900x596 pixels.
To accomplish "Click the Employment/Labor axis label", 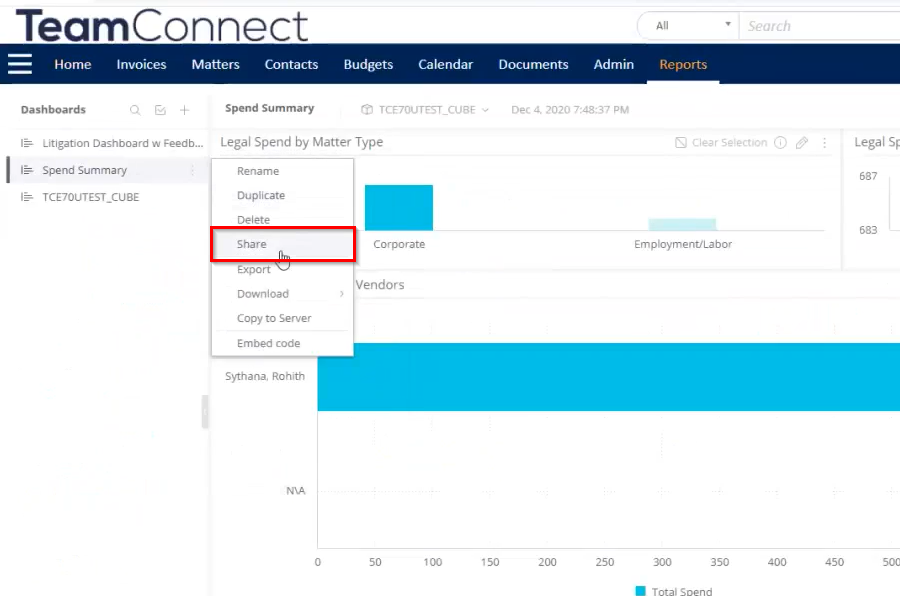I will point(682,244).
